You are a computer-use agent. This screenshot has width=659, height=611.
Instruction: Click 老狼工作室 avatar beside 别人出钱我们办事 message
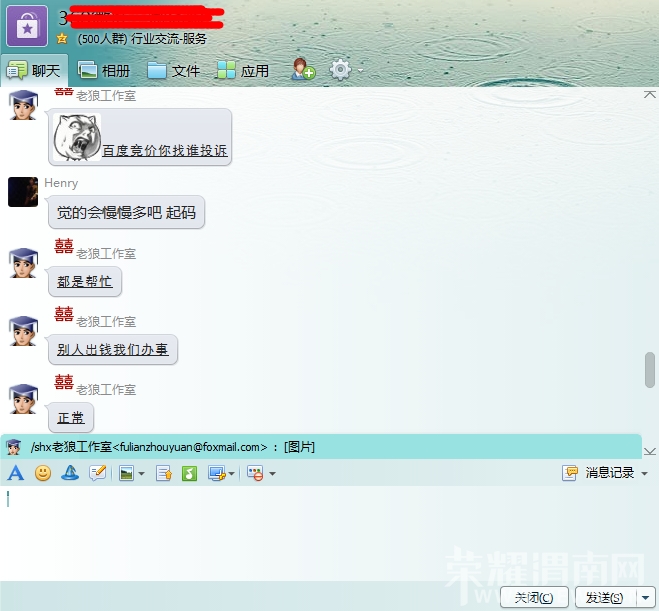pyautogui.click(x=24, y=331)
